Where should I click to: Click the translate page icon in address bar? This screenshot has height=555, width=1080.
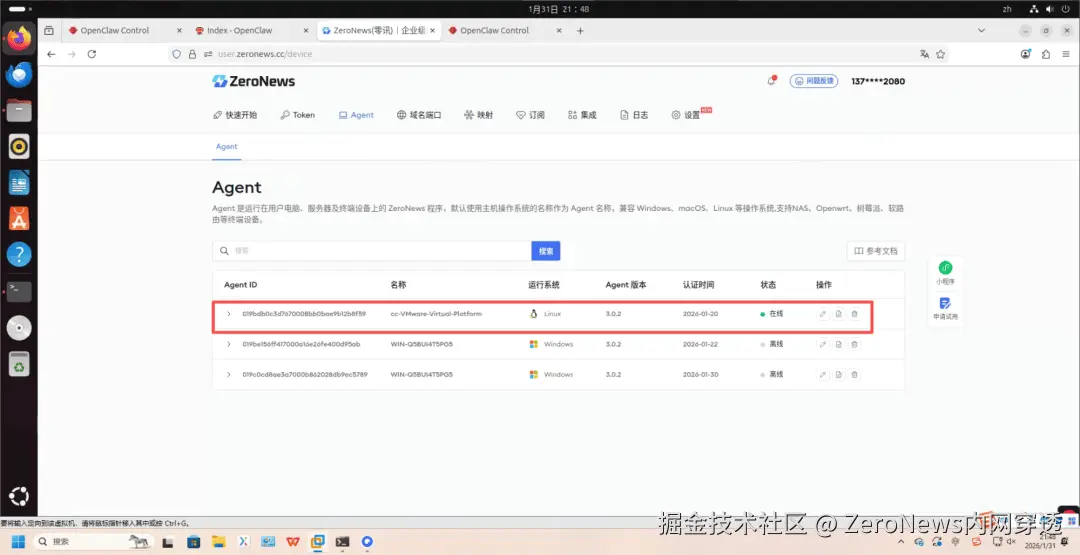coord(924,54)
